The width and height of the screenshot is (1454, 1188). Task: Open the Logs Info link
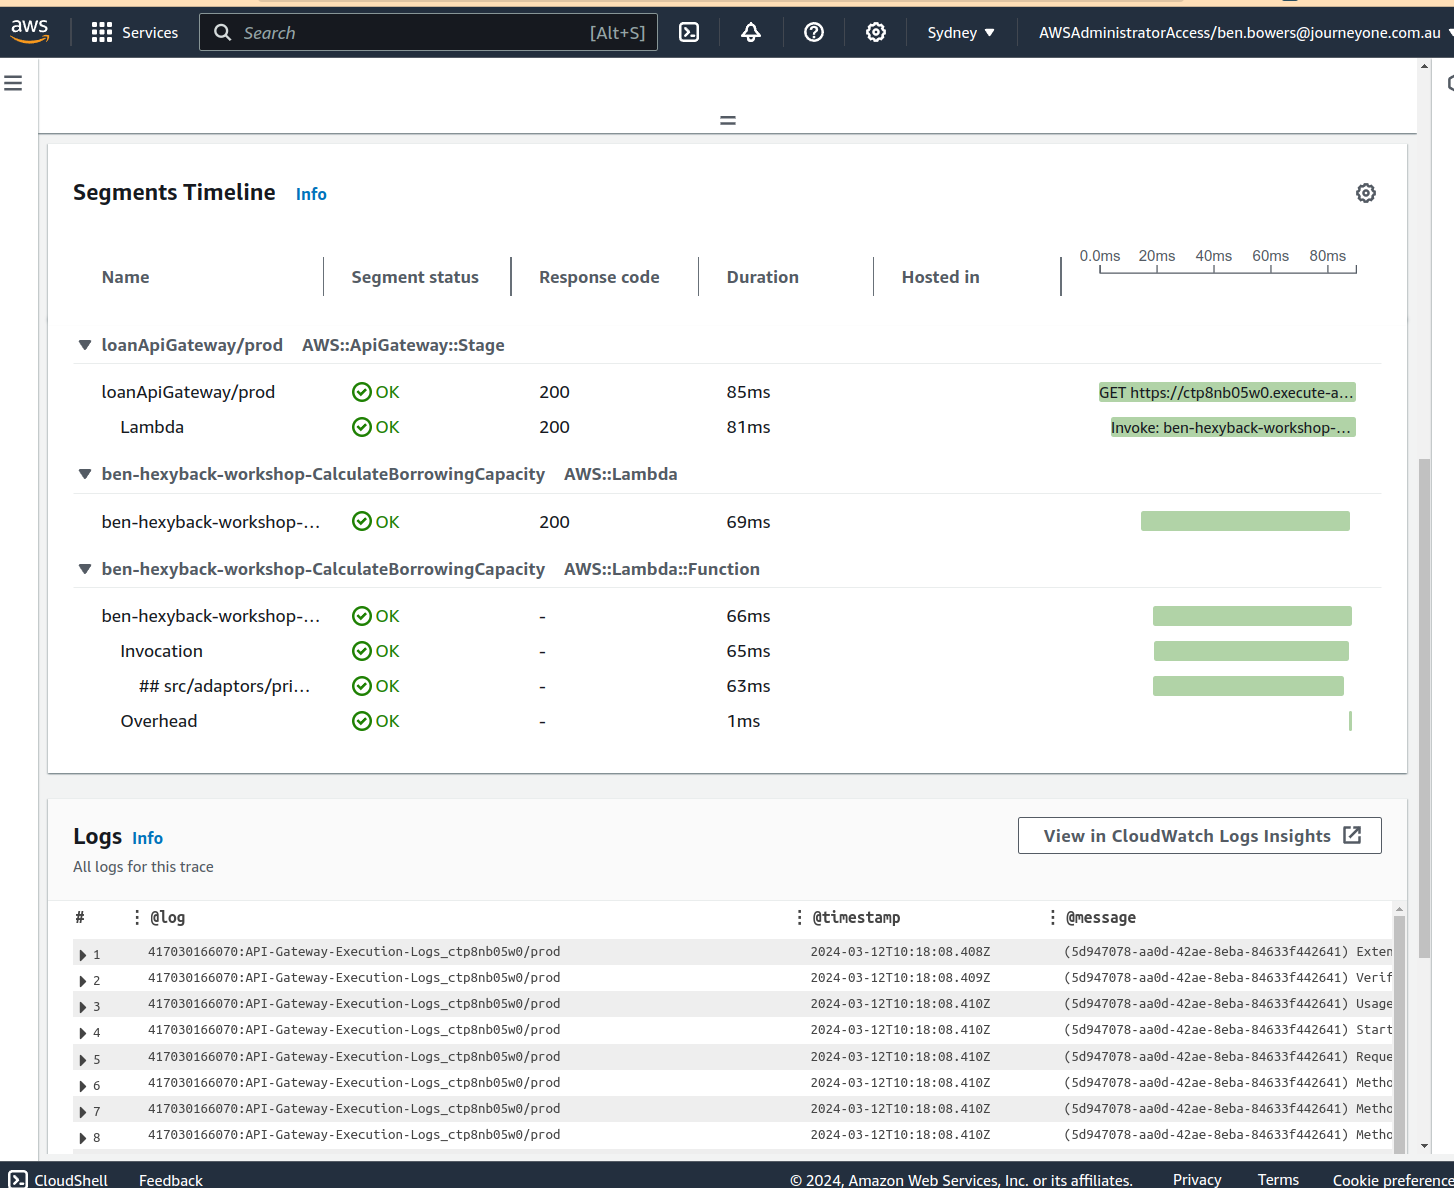(x=147, y=838)
